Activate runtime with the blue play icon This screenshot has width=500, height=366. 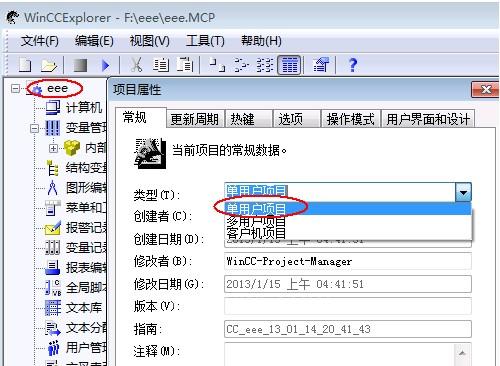click(x=106, y=65)
